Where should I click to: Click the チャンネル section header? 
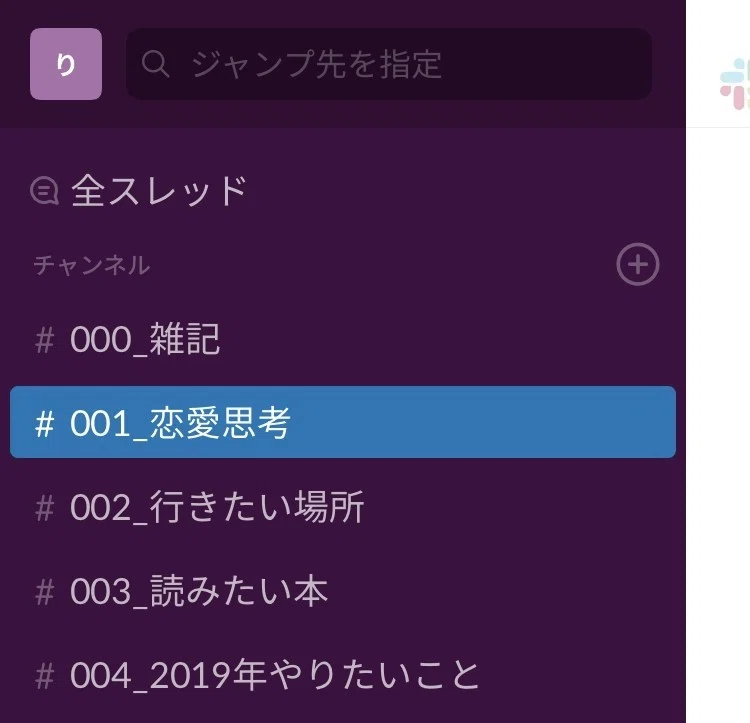point(92,264)
